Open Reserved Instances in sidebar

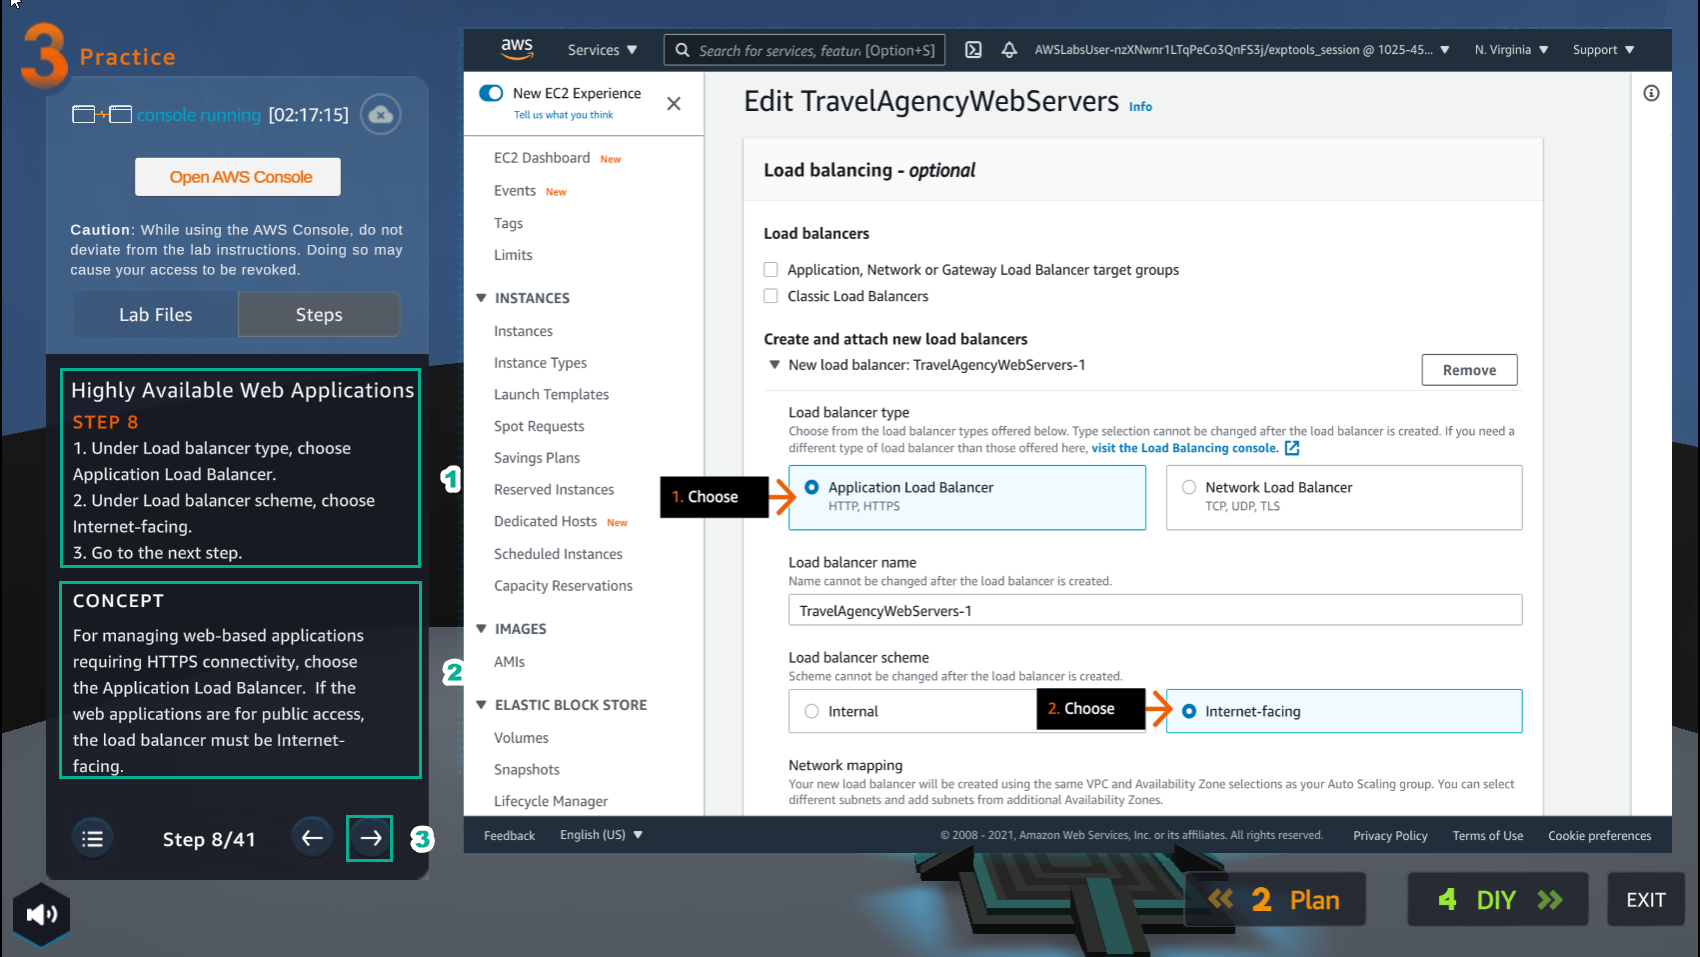[554, 489]
